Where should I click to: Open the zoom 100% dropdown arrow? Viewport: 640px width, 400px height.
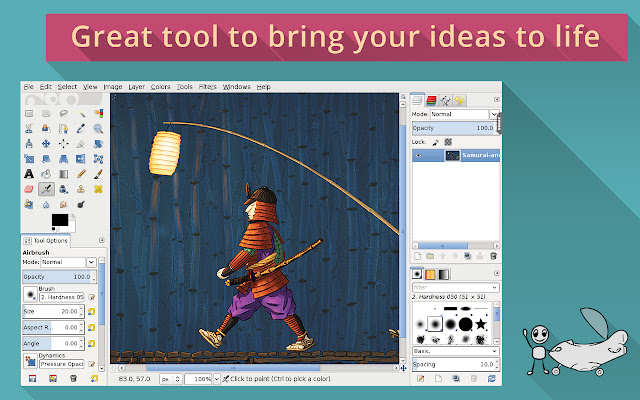(217, 379)
